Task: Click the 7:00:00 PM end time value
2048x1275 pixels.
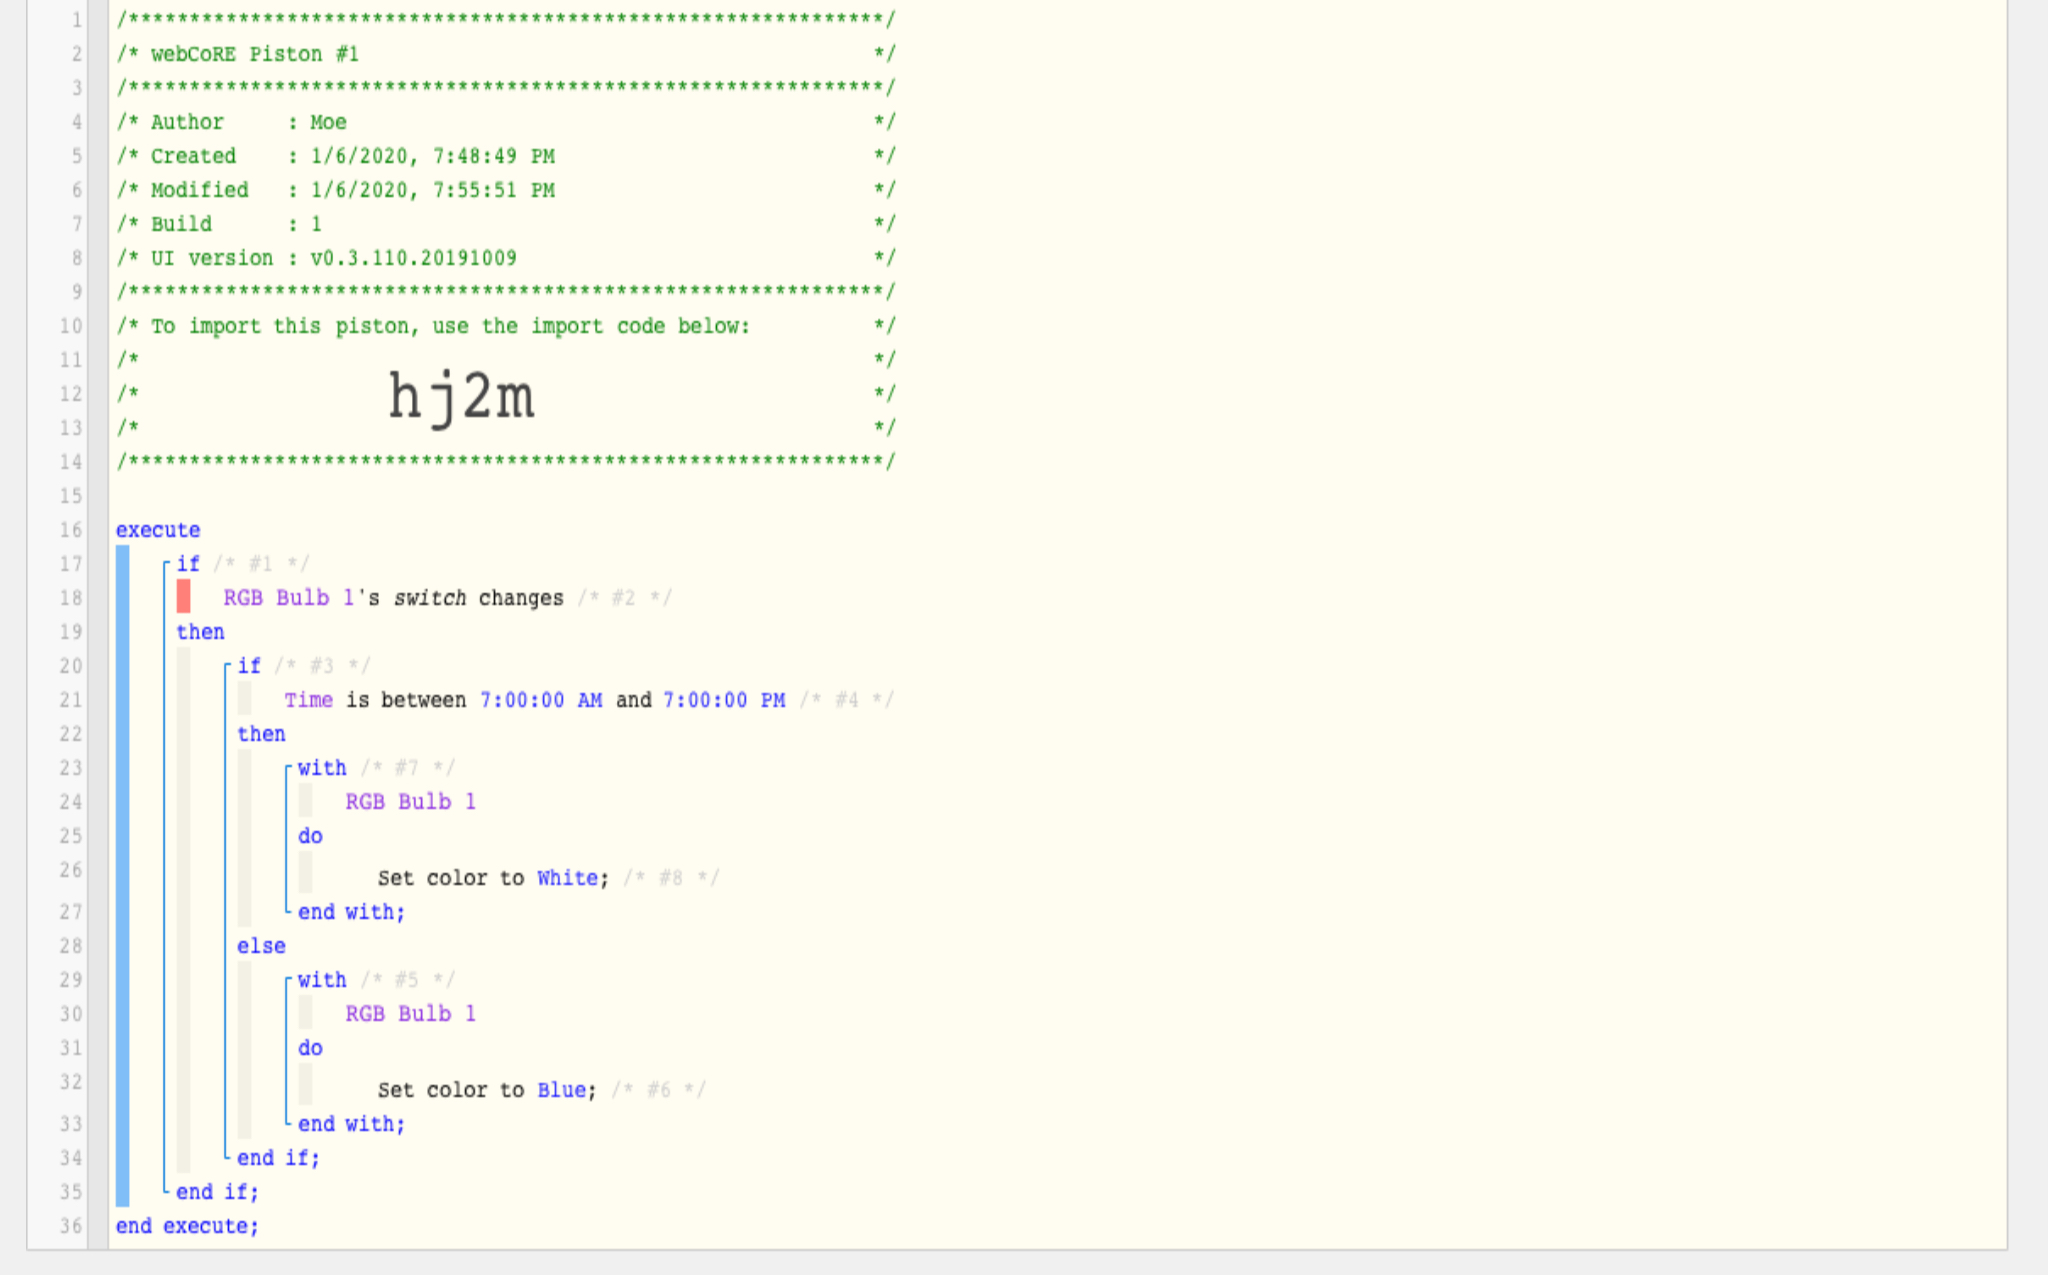Action: [x=724, y=700]
